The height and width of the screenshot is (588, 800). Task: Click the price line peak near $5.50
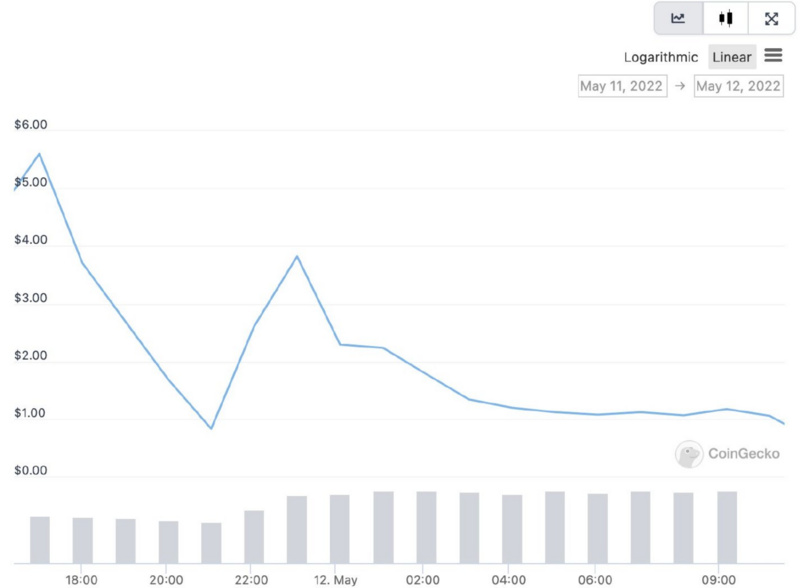[39, 154]
